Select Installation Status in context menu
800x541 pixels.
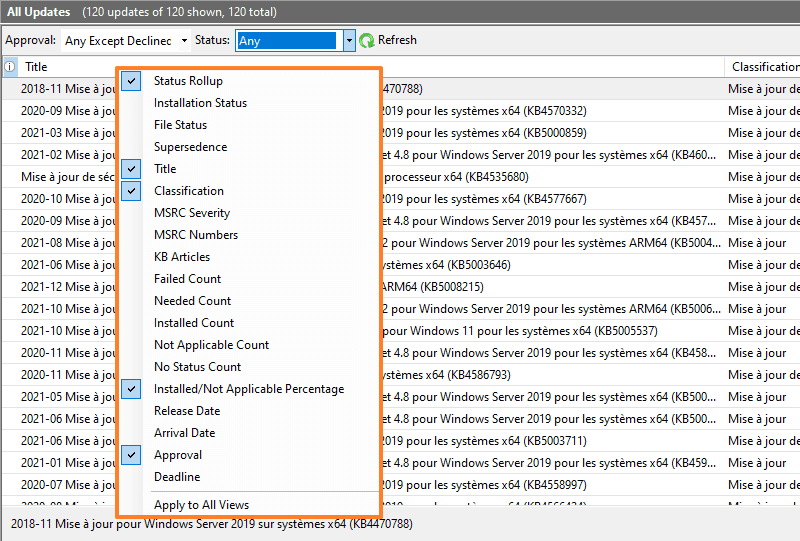[200, 103]
